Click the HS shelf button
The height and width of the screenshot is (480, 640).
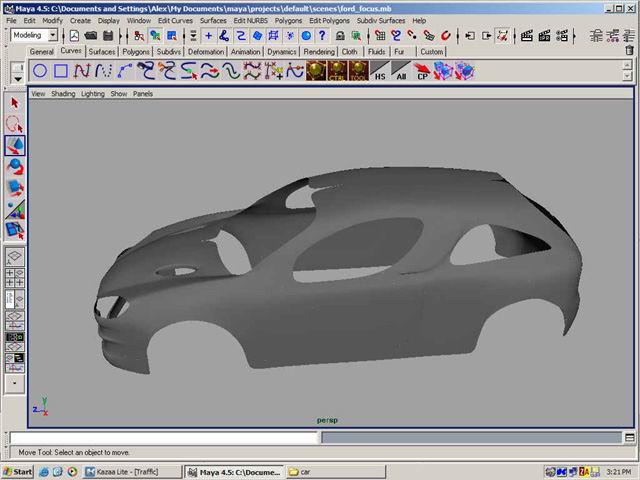tap(379, 71)
